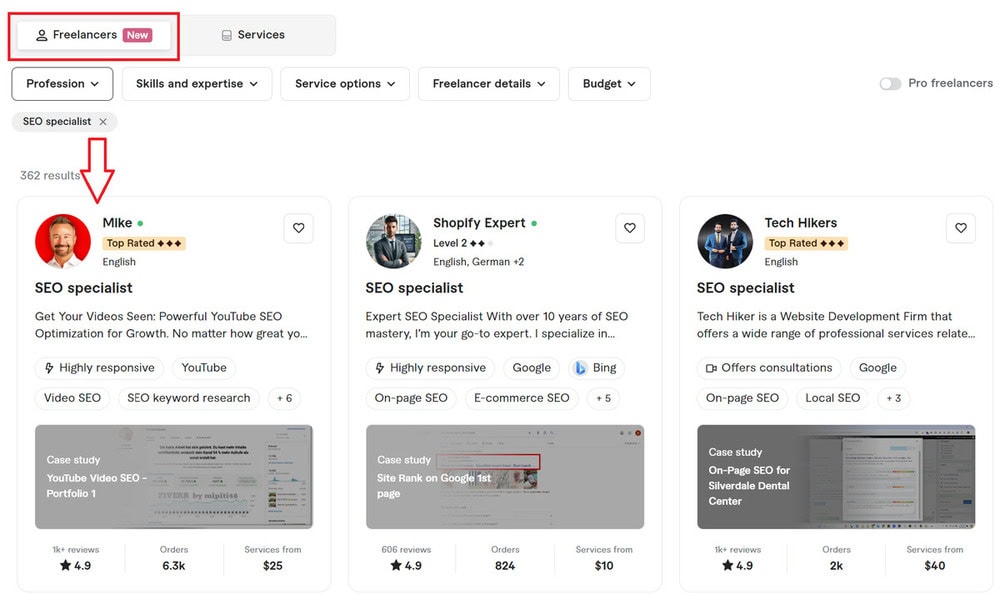Screen dimensions: 1000x595
Task: Click Tech Hikers' 4.9 star rating
Action: [x=737, y=566]
